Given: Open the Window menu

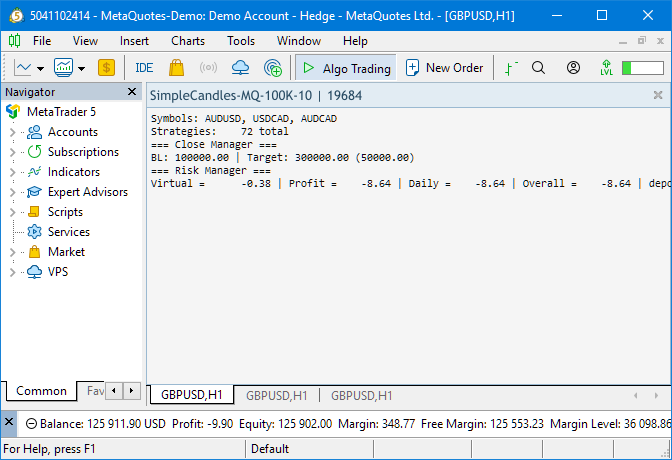Looking at the screenshot, I should 299,41.
